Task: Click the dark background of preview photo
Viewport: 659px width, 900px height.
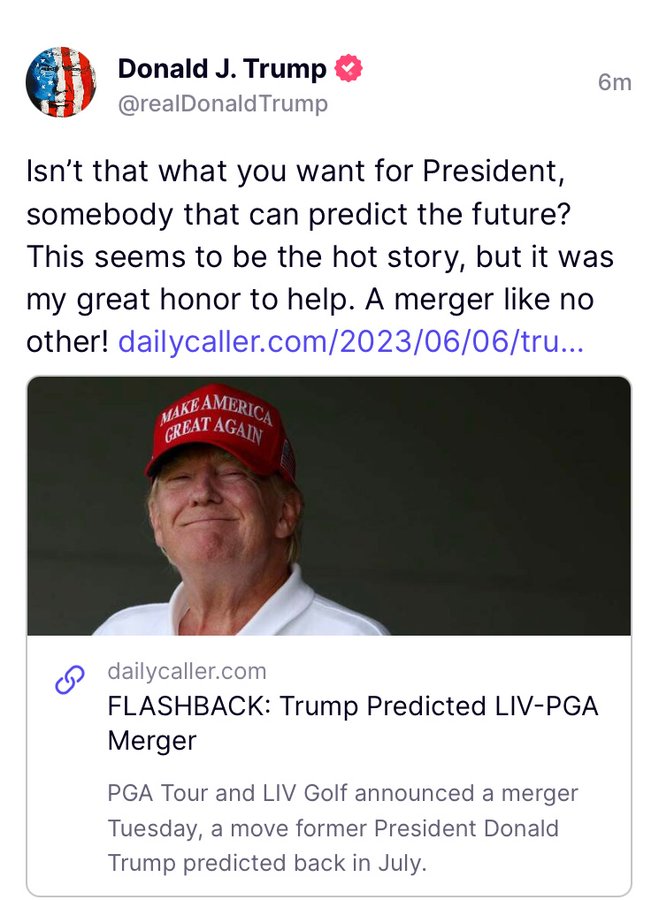Action: click(471, 505)
